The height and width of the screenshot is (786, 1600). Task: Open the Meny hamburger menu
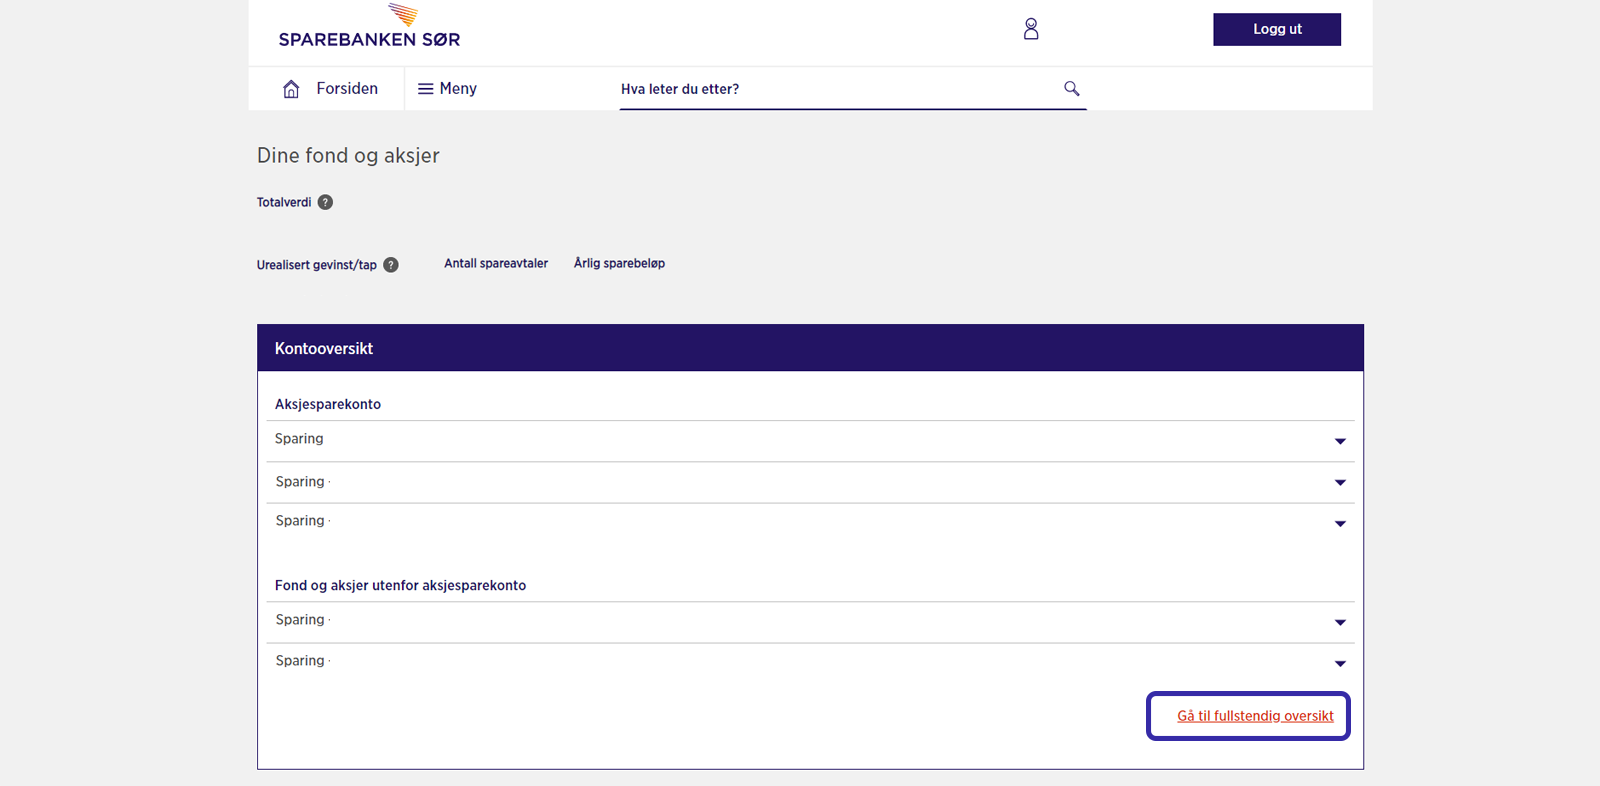tap(447, 89)
